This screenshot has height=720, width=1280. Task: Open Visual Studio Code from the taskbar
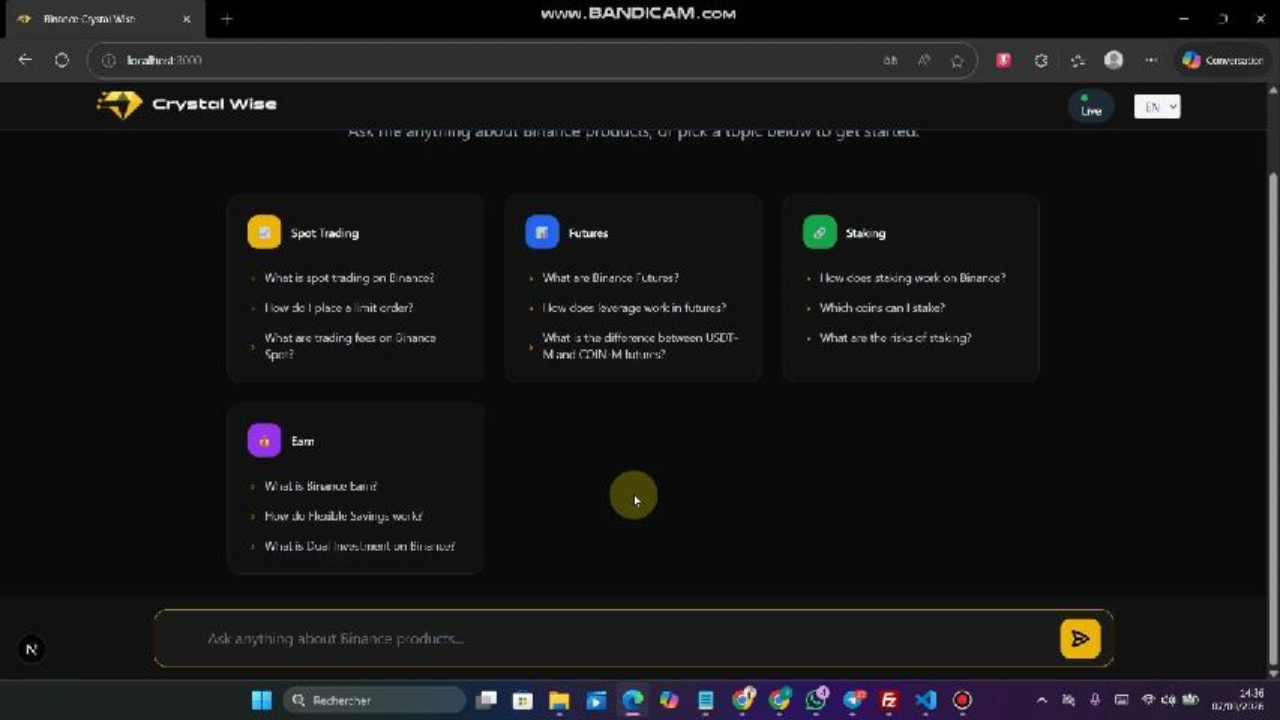[925, 700]
